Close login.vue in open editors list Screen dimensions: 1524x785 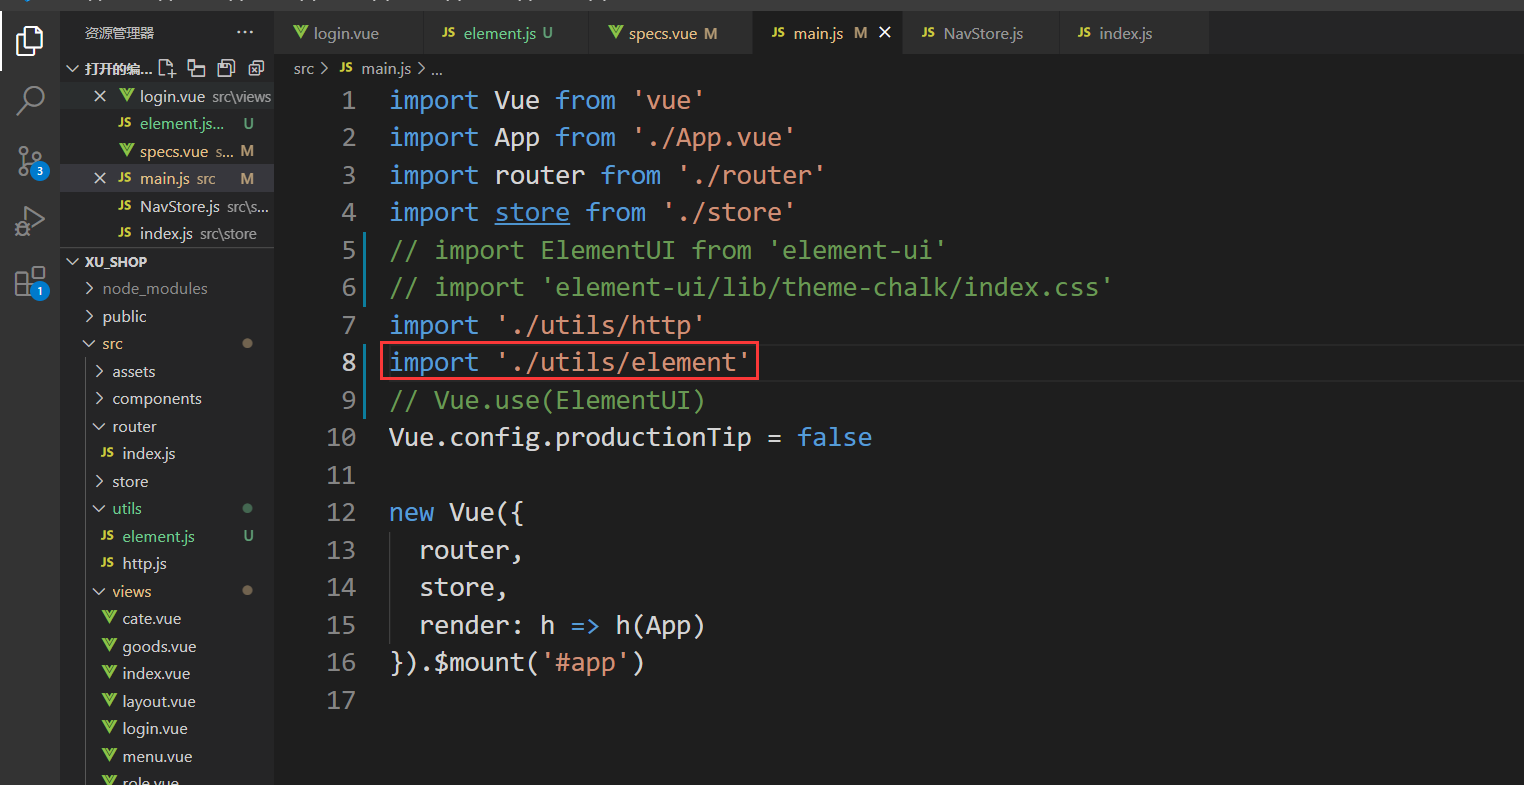pyautogui.click(x=99, y=96)
